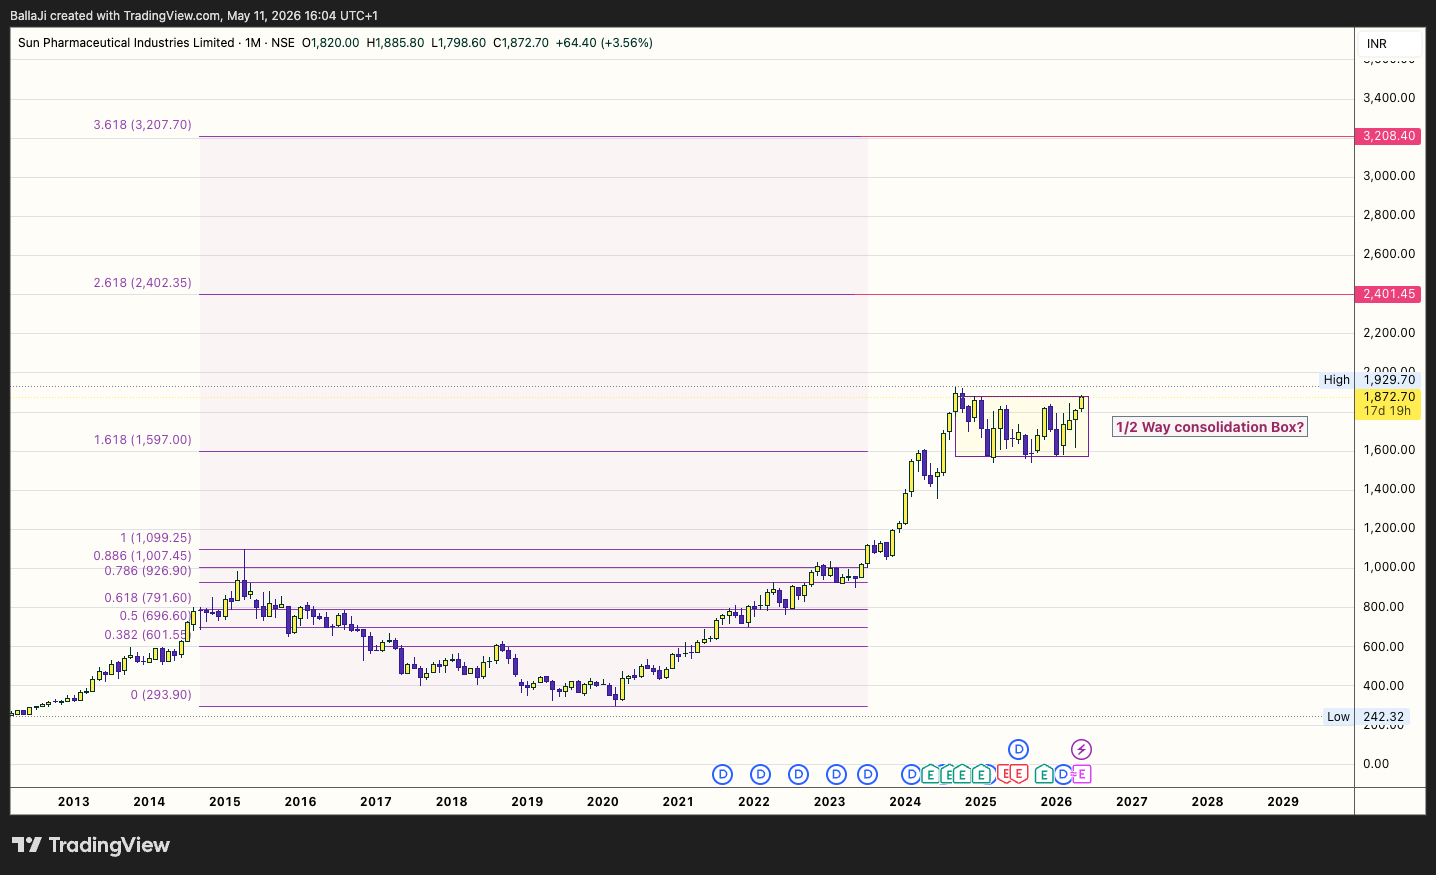
Task: Click the 2013 label on time axis
Action: coord(73,802)
